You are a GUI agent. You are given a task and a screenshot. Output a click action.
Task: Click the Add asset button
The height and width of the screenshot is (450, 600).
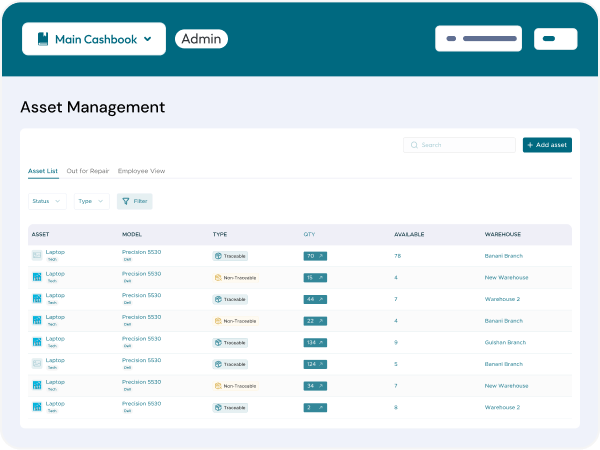pyautogui.click(x=547, y=145)
